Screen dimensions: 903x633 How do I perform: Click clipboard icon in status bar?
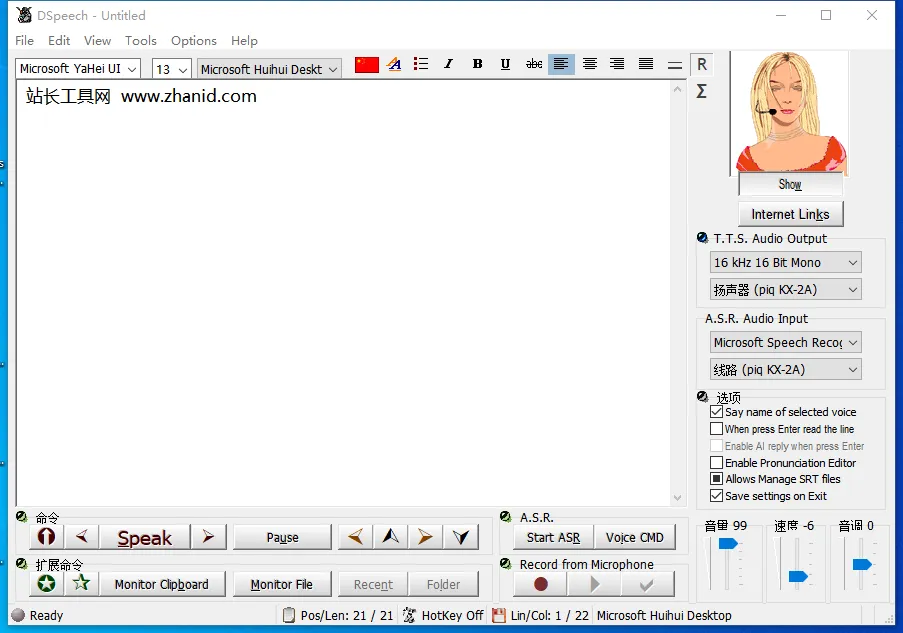pos(289,615)
